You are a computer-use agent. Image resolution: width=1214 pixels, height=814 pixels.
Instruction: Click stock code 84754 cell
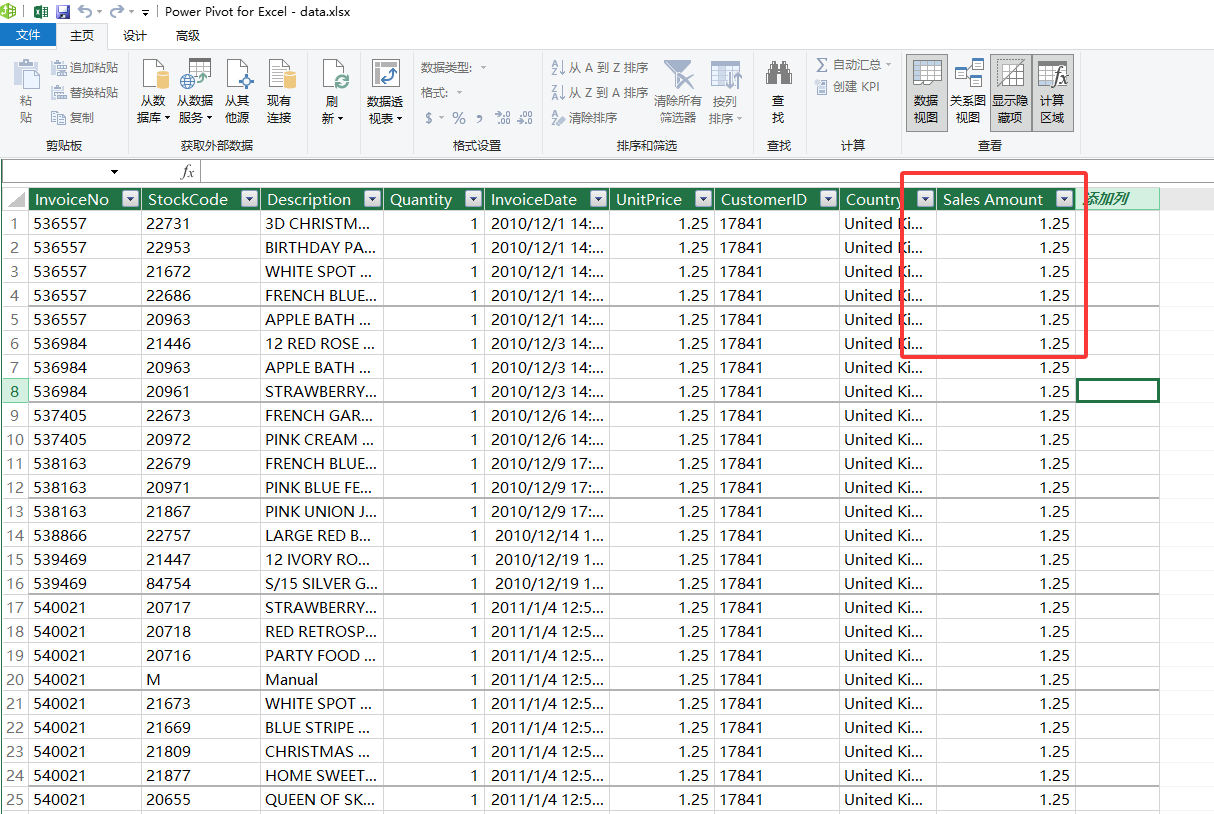[x=200, y=583]
